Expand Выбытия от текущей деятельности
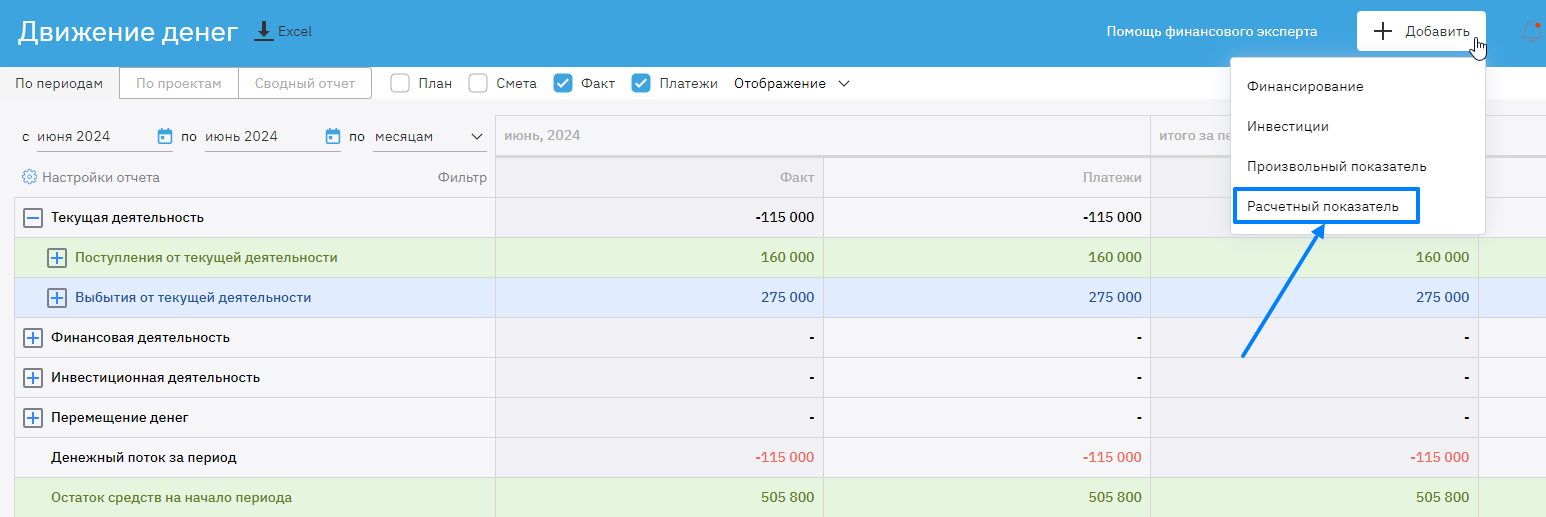This screenshot has height=517, width=1546. (57, 298)
